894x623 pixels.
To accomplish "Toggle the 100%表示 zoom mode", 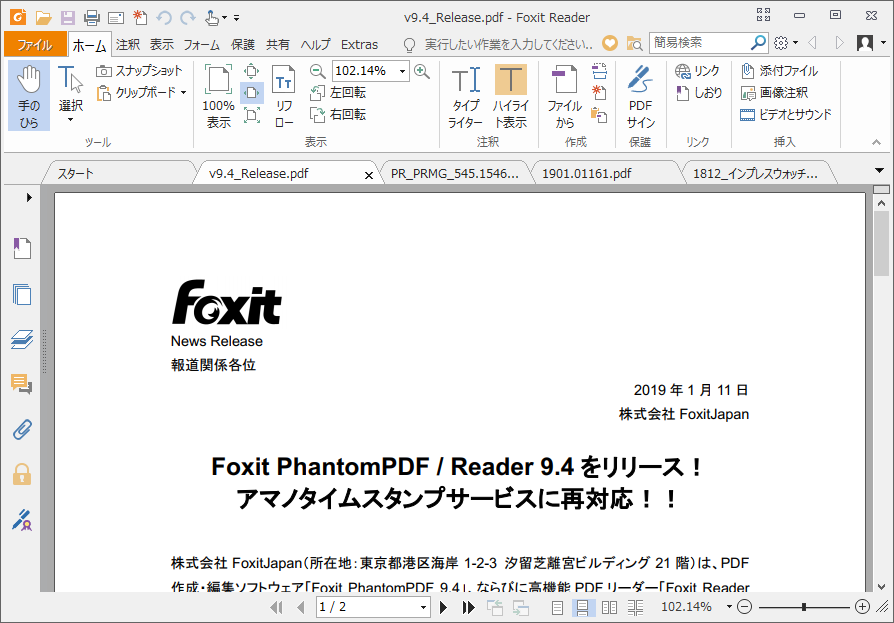I will point(217,95).
